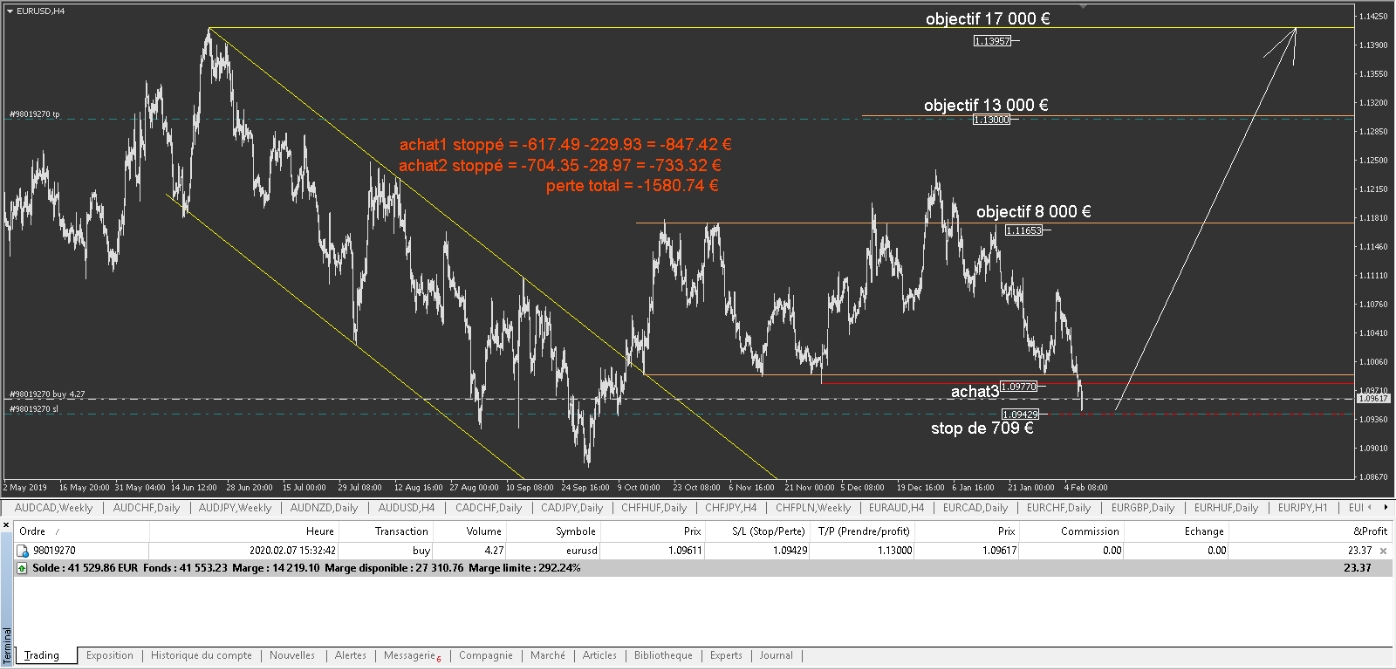The width and height of the screenshot is (1396, 669).
Task: Sort orders by the Ordre column header
Action: click(x=82, y=531)
